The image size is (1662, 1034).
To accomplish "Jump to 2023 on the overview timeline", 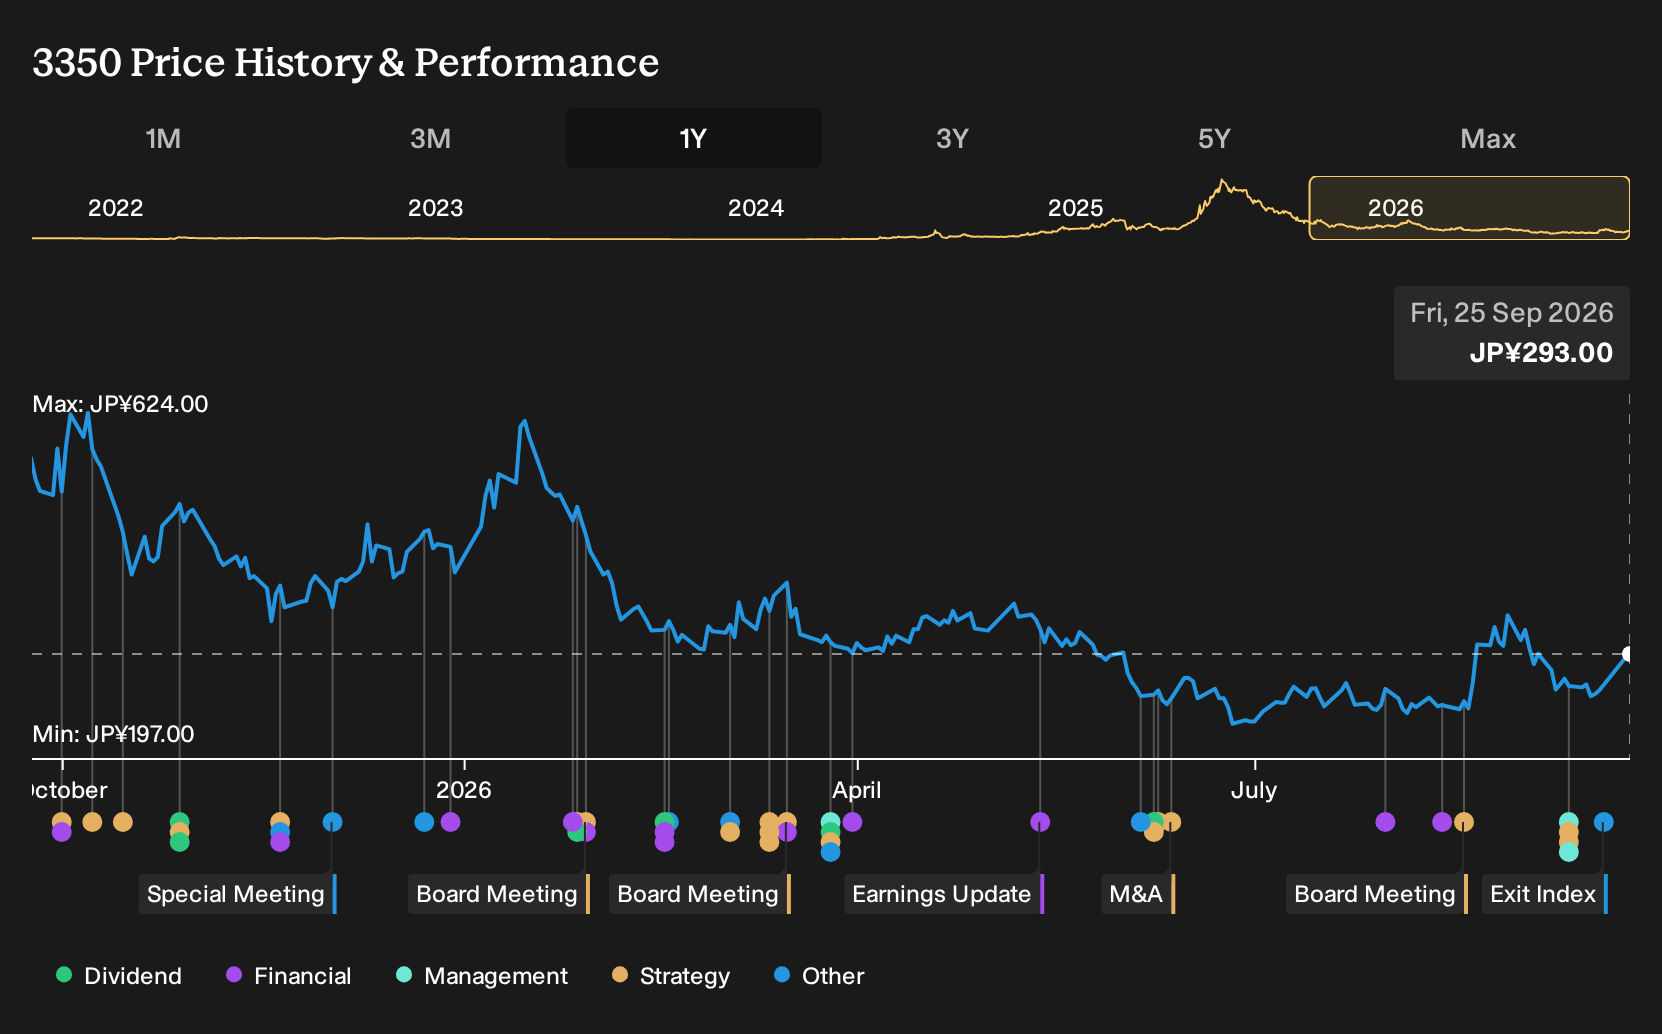I will click(x=436, y=208).
